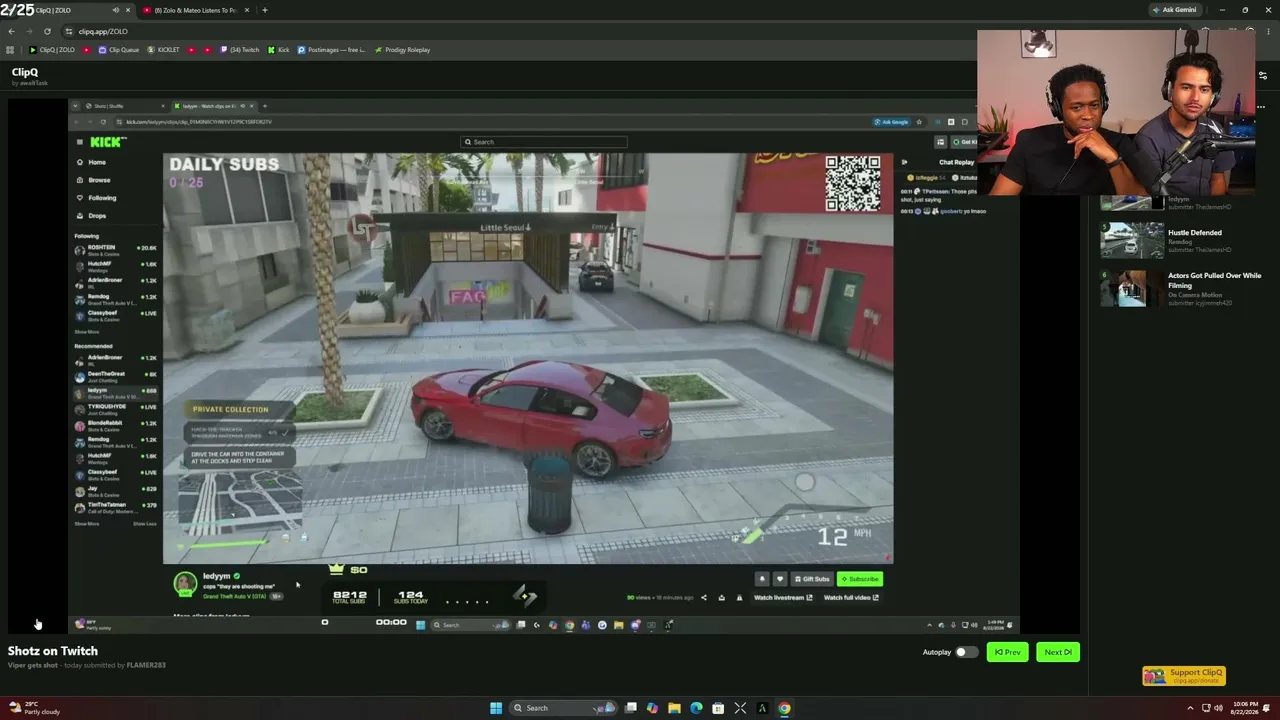The height and width of the screenshot is (720, 1280).
Task: Open the weather widget showing Partly cloudy
Action: tap(35, 708)
